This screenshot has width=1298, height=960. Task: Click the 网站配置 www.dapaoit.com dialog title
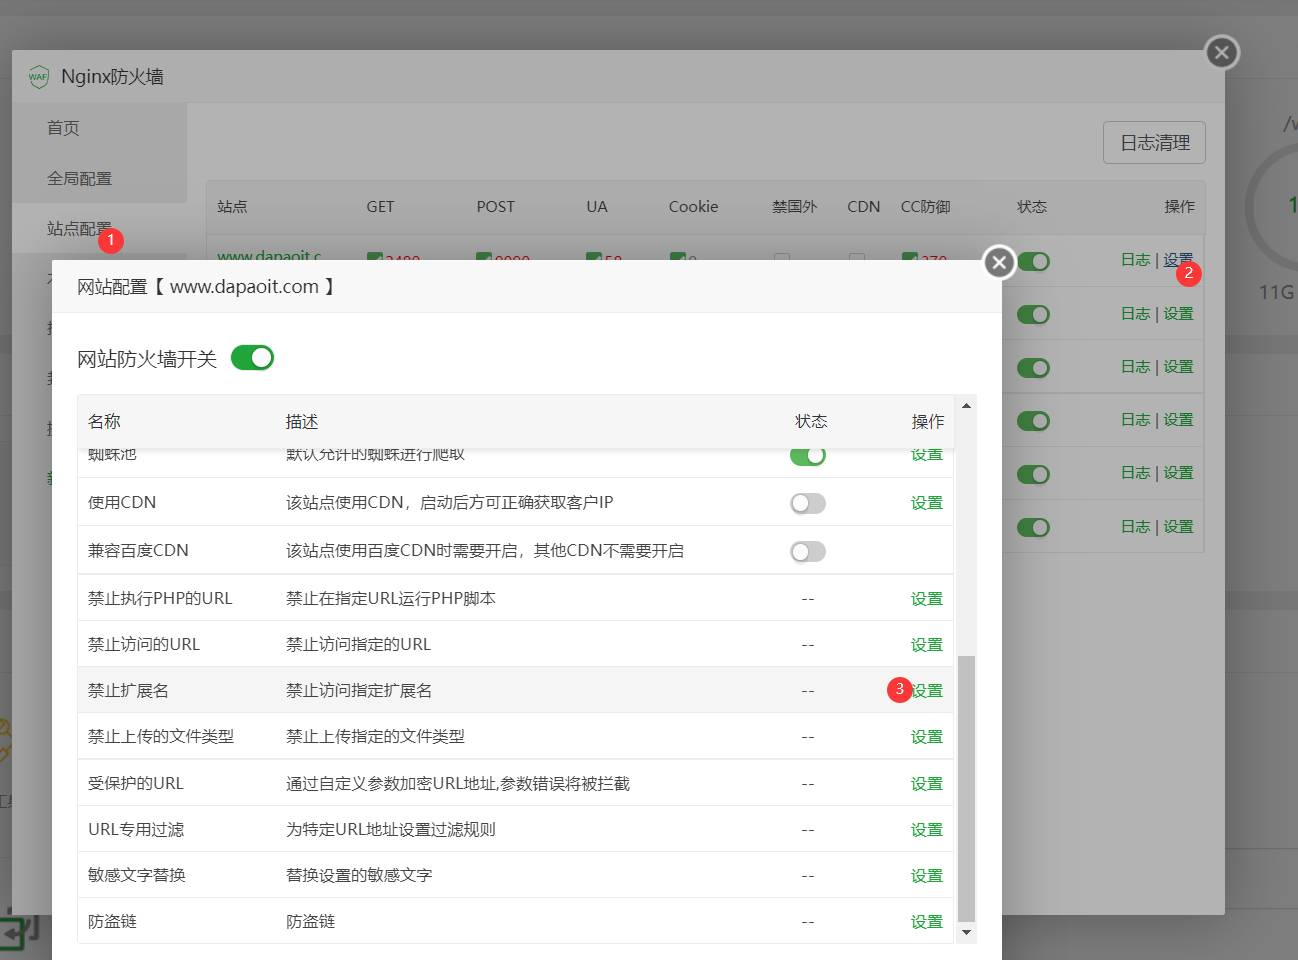[207, 287]
